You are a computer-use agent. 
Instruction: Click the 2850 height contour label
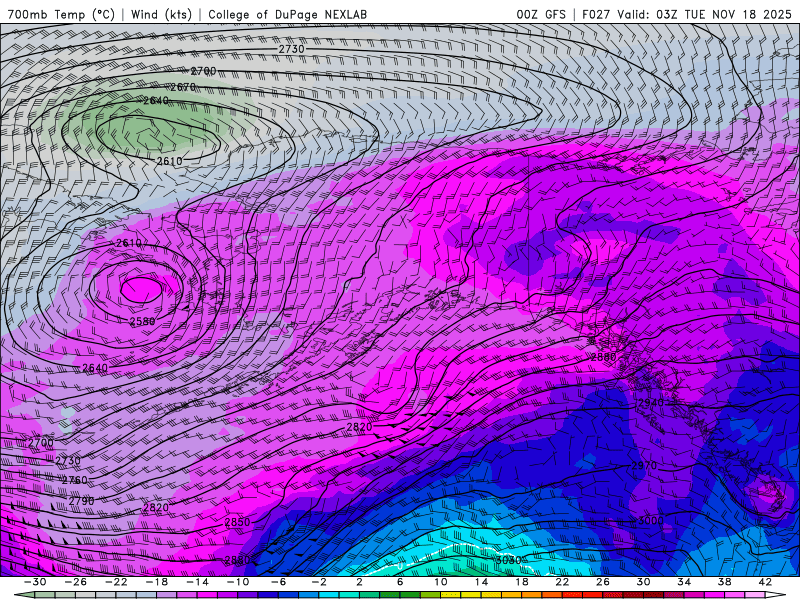pyautogui.click(x=237, y=522)
